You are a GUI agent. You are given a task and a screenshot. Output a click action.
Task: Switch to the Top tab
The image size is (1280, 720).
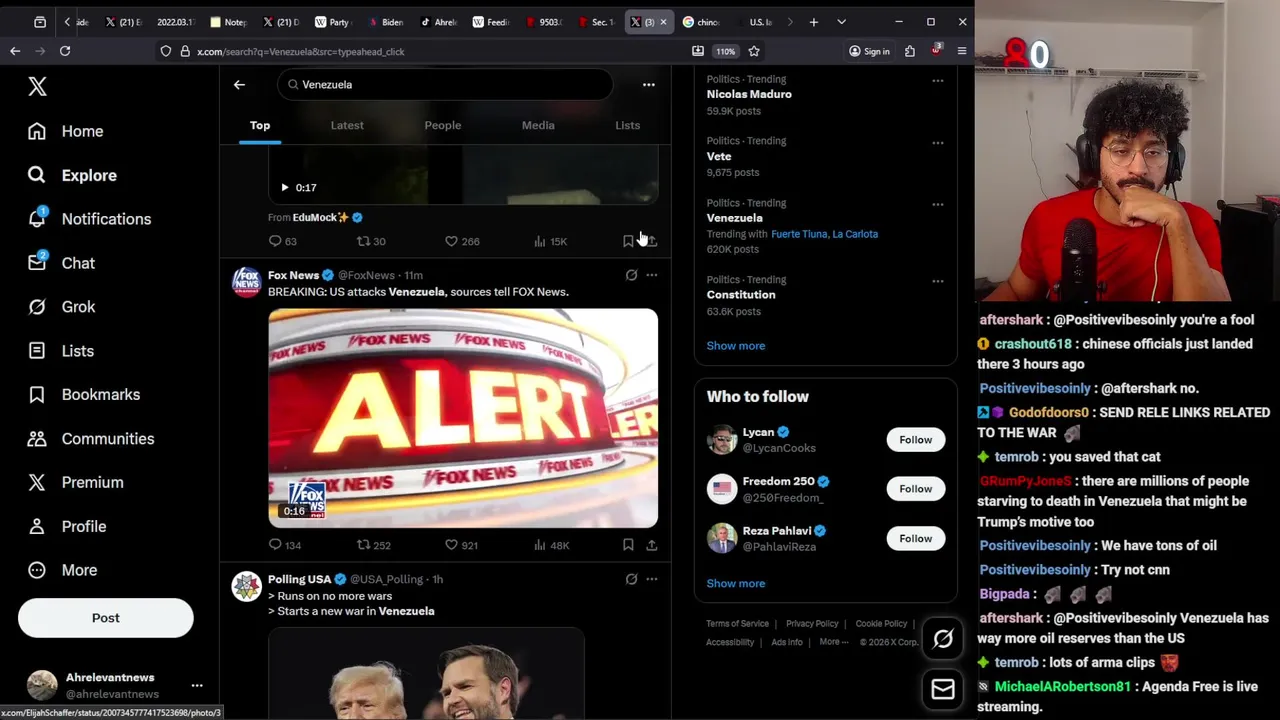[260, 125]
